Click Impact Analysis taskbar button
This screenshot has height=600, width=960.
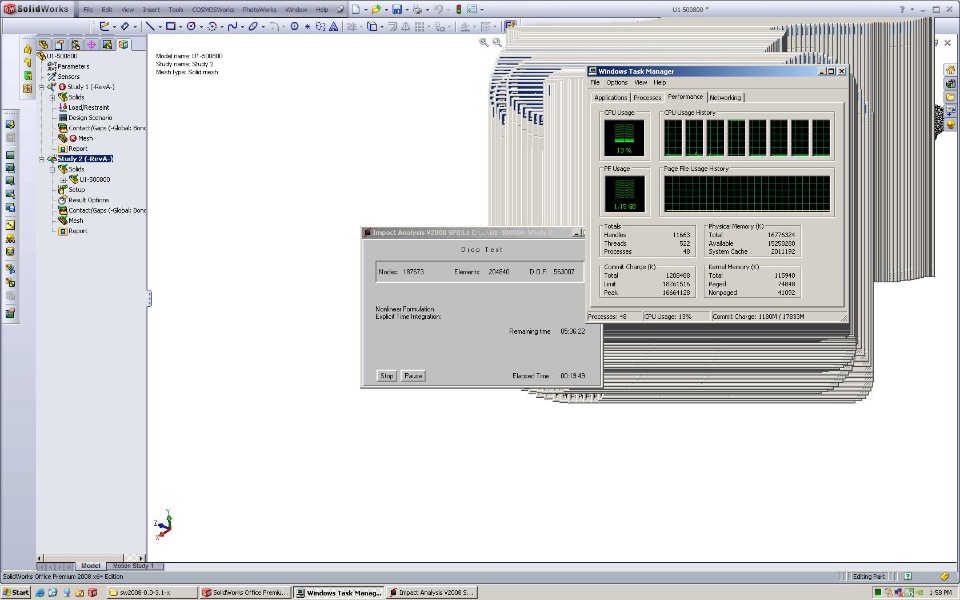tap(433, 593)
